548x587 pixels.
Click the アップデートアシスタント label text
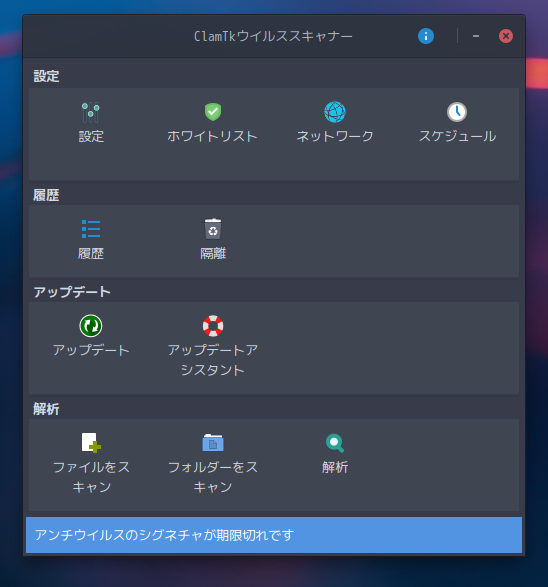pos(213,360)
